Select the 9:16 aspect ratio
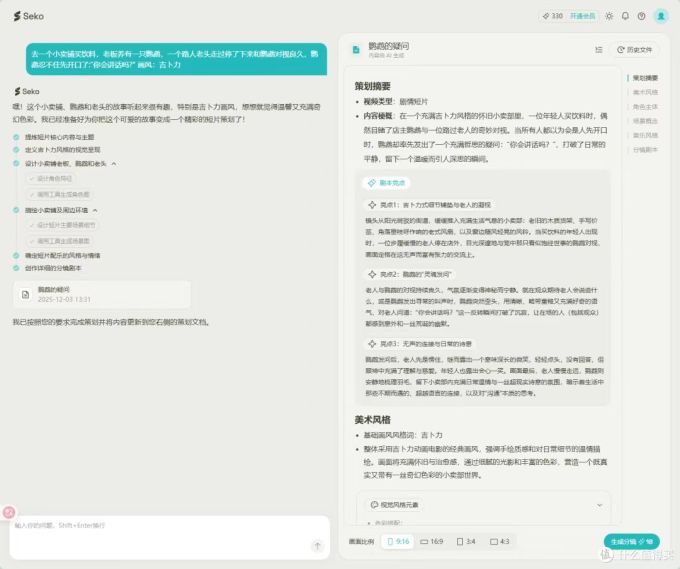The width and height of the screenshot is (680, 569). point(398,542)
